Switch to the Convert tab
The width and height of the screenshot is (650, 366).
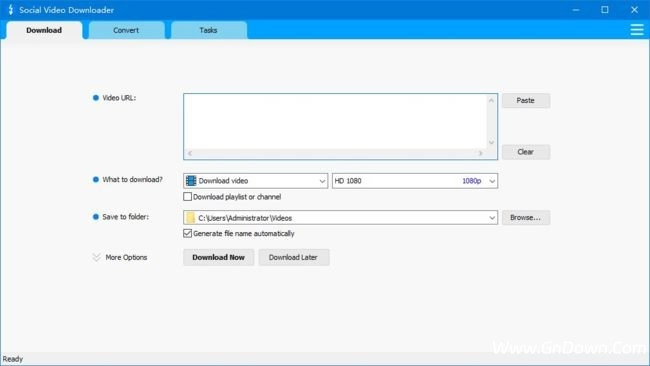(126, 30)
